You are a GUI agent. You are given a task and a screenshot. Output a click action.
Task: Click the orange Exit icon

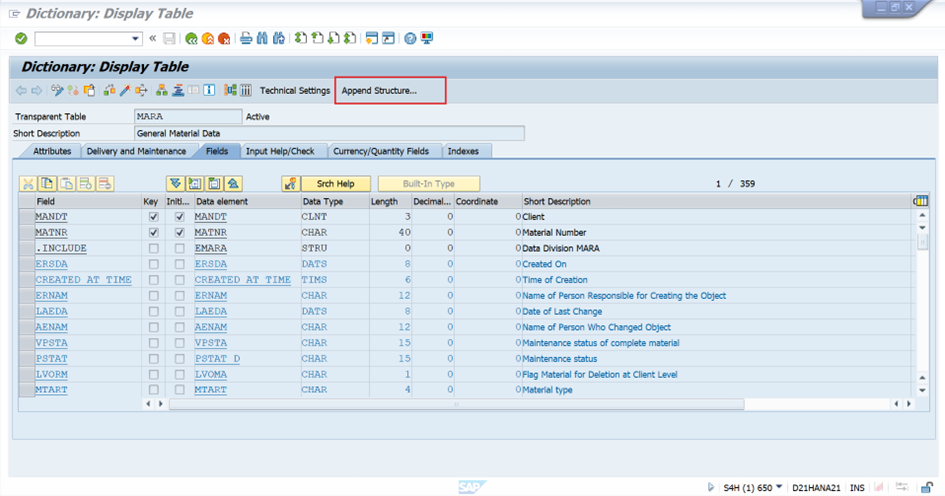tap(207, 39)
